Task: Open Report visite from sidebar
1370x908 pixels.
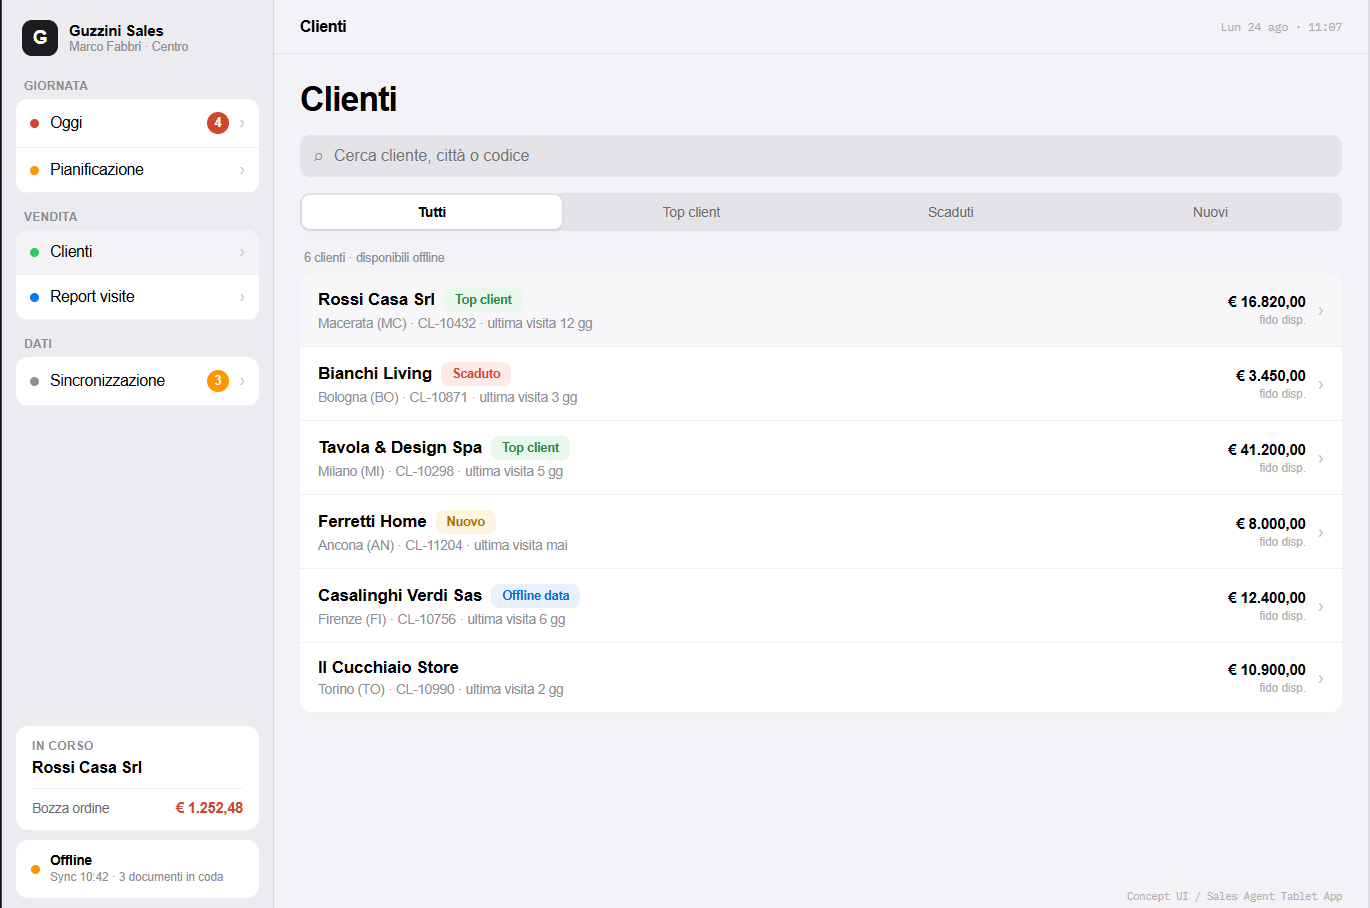Action: pyautogui.click(x=138, y=297)
